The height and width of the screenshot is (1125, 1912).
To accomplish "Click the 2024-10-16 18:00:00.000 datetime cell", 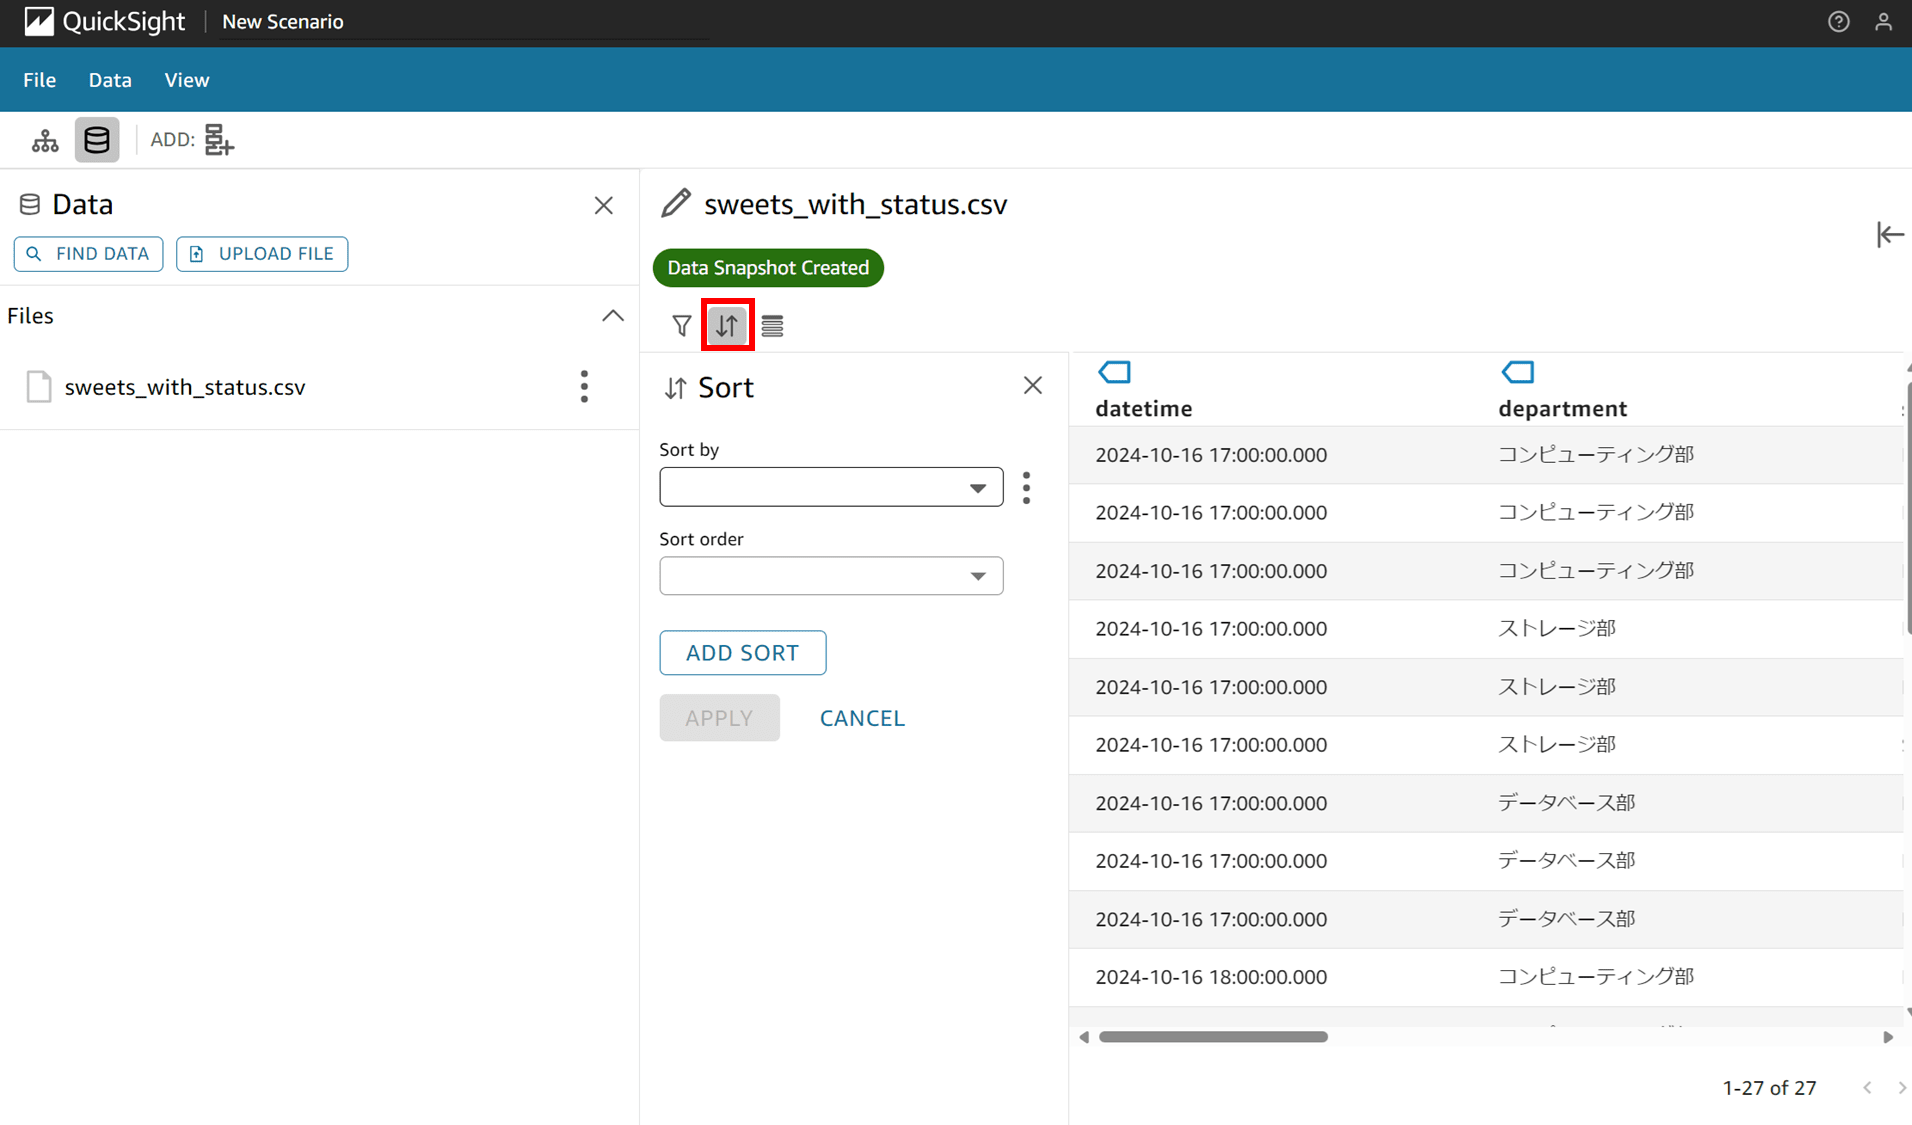I will (x=1211, y=977).
